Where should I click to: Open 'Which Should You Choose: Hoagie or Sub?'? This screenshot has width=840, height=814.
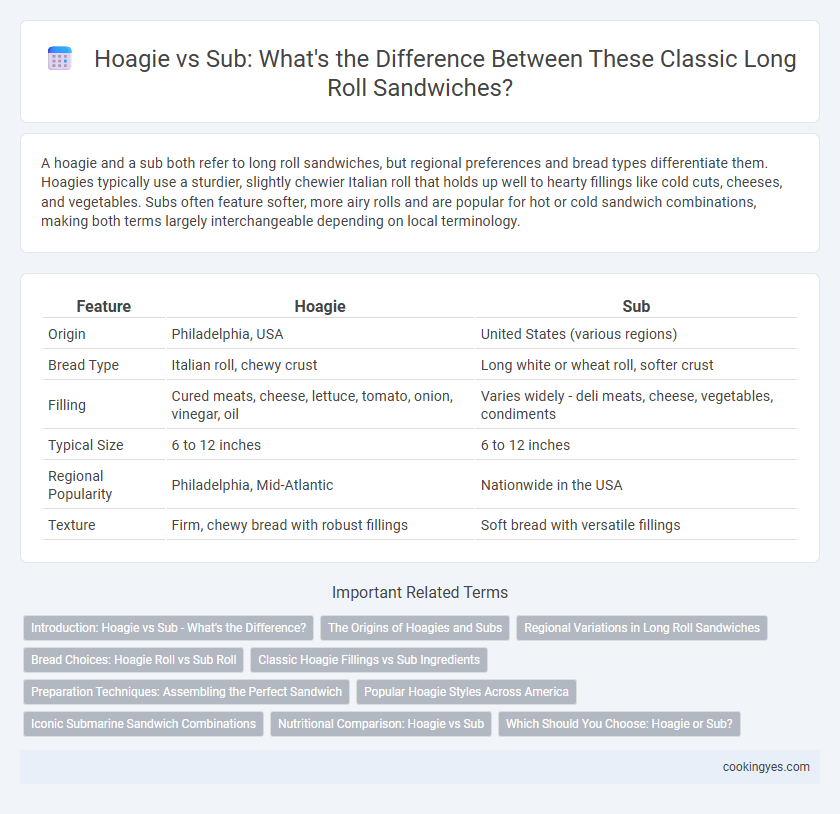(619, 723)
